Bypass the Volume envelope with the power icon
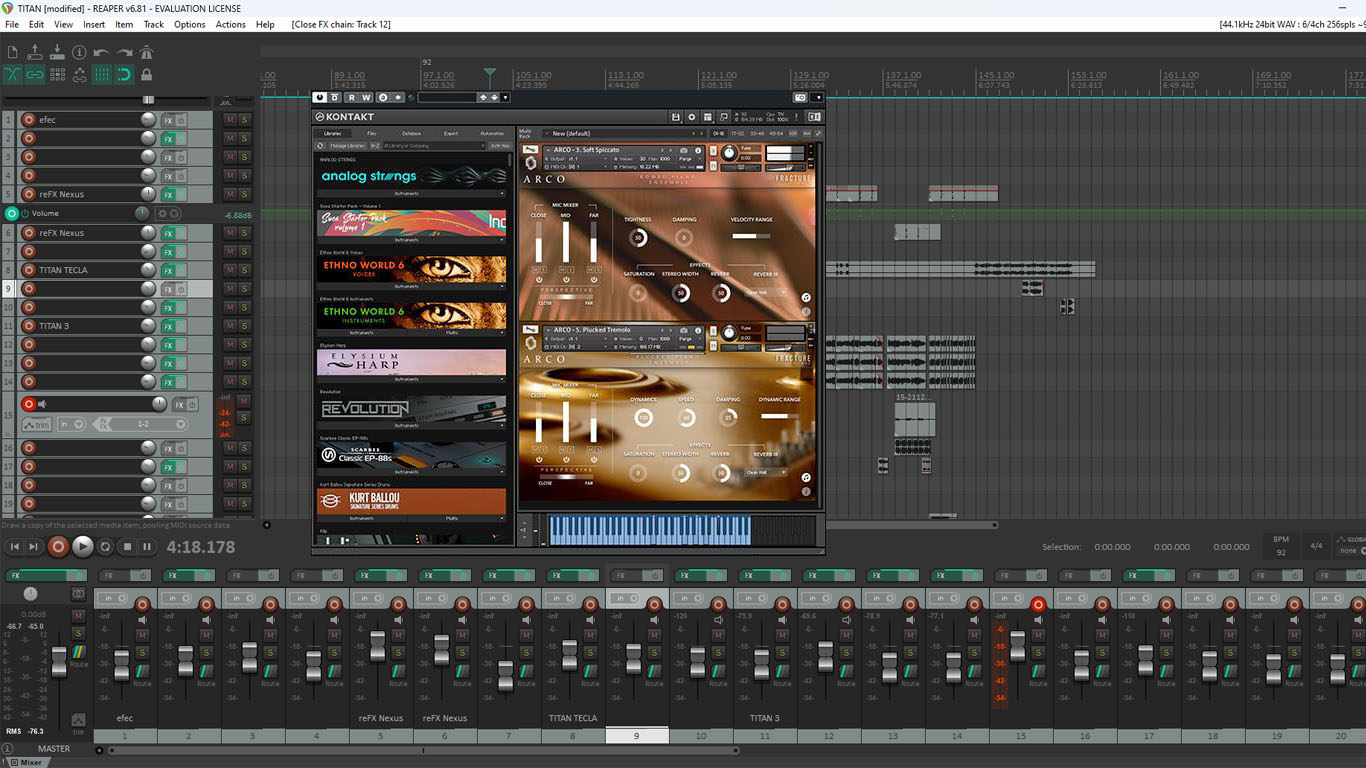 pyautogui.click(x=25, y=213)
